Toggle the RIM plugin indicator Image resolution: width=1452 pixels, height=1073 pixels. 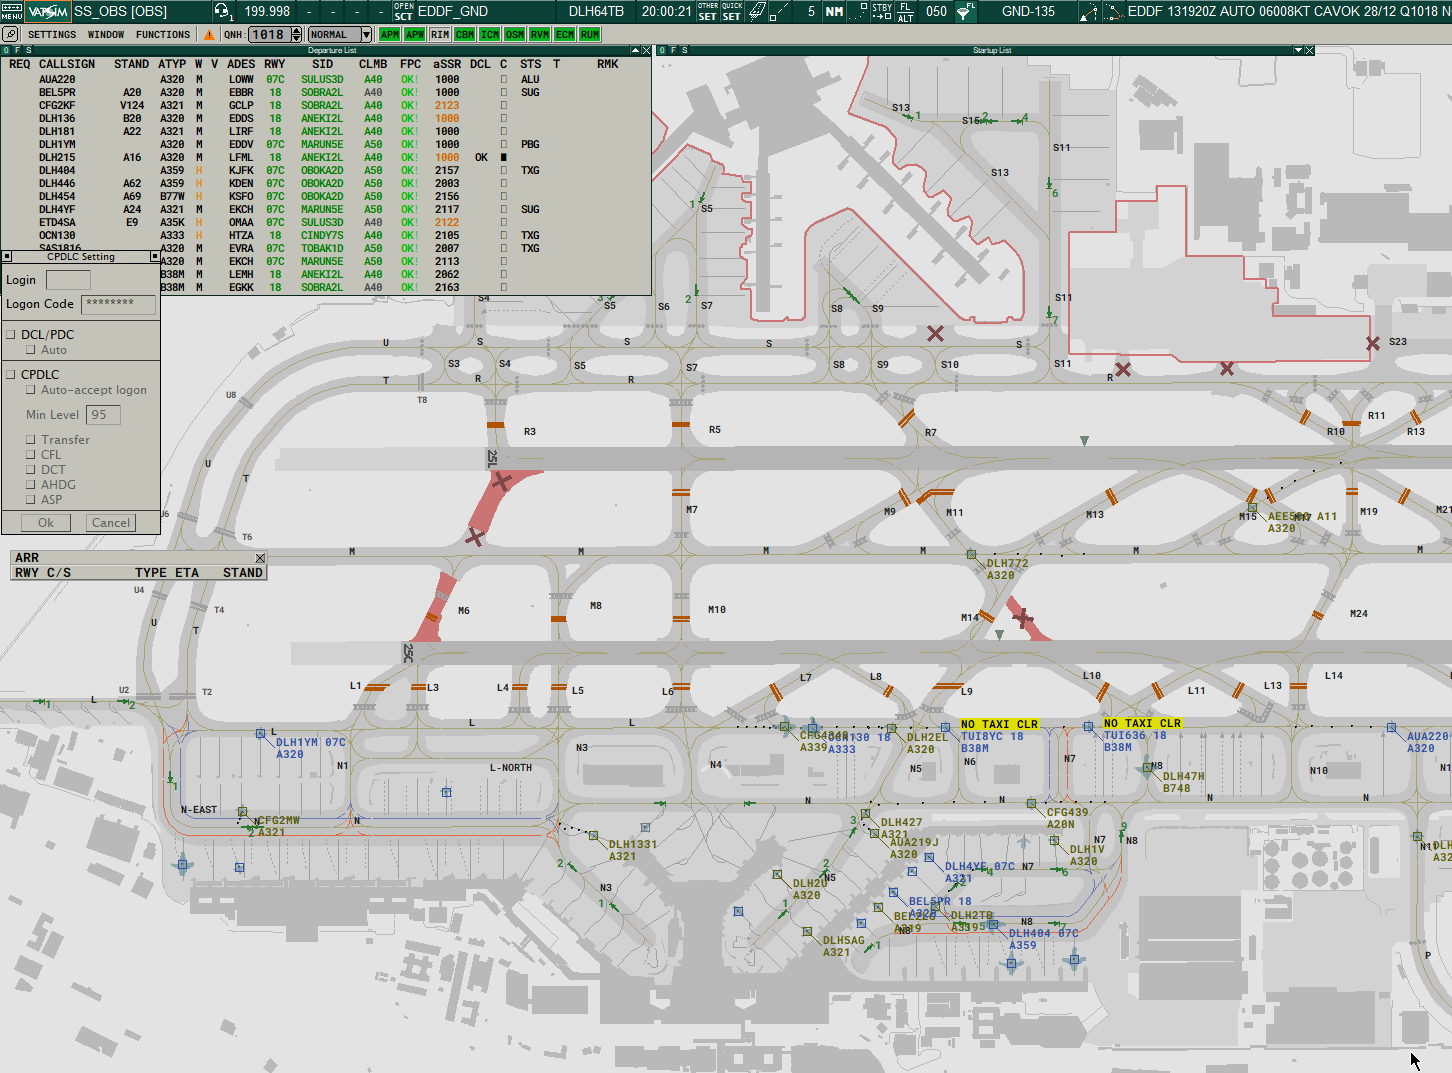pyautogui.click(x=440, y=34)
